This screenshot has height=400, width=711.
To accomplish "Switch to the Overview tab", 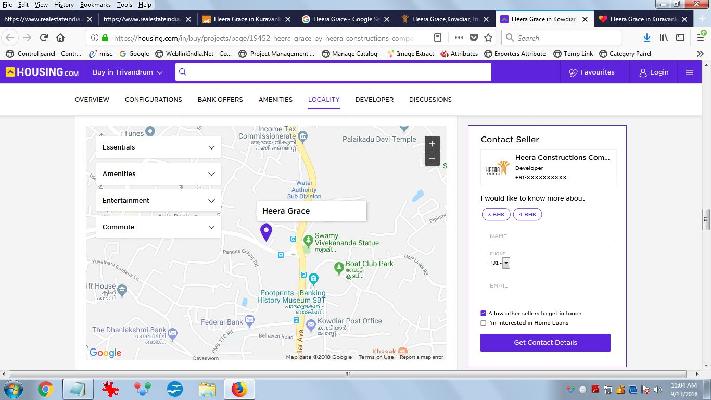I will click(92, 99).
